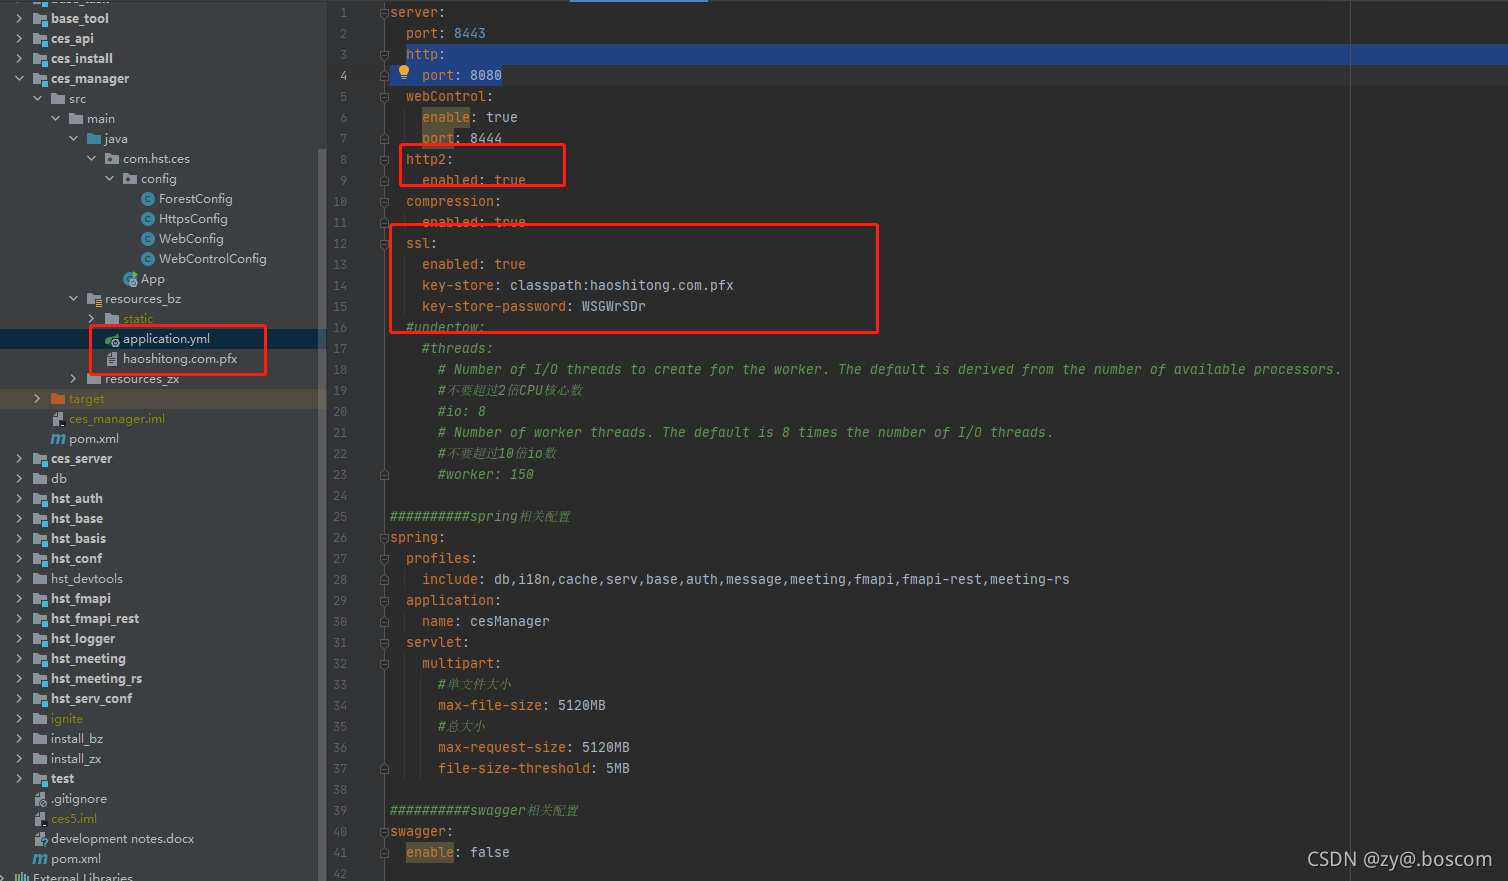Open ForestConfig class file
The image size is (1508, 881).
[x=195, y=199]
